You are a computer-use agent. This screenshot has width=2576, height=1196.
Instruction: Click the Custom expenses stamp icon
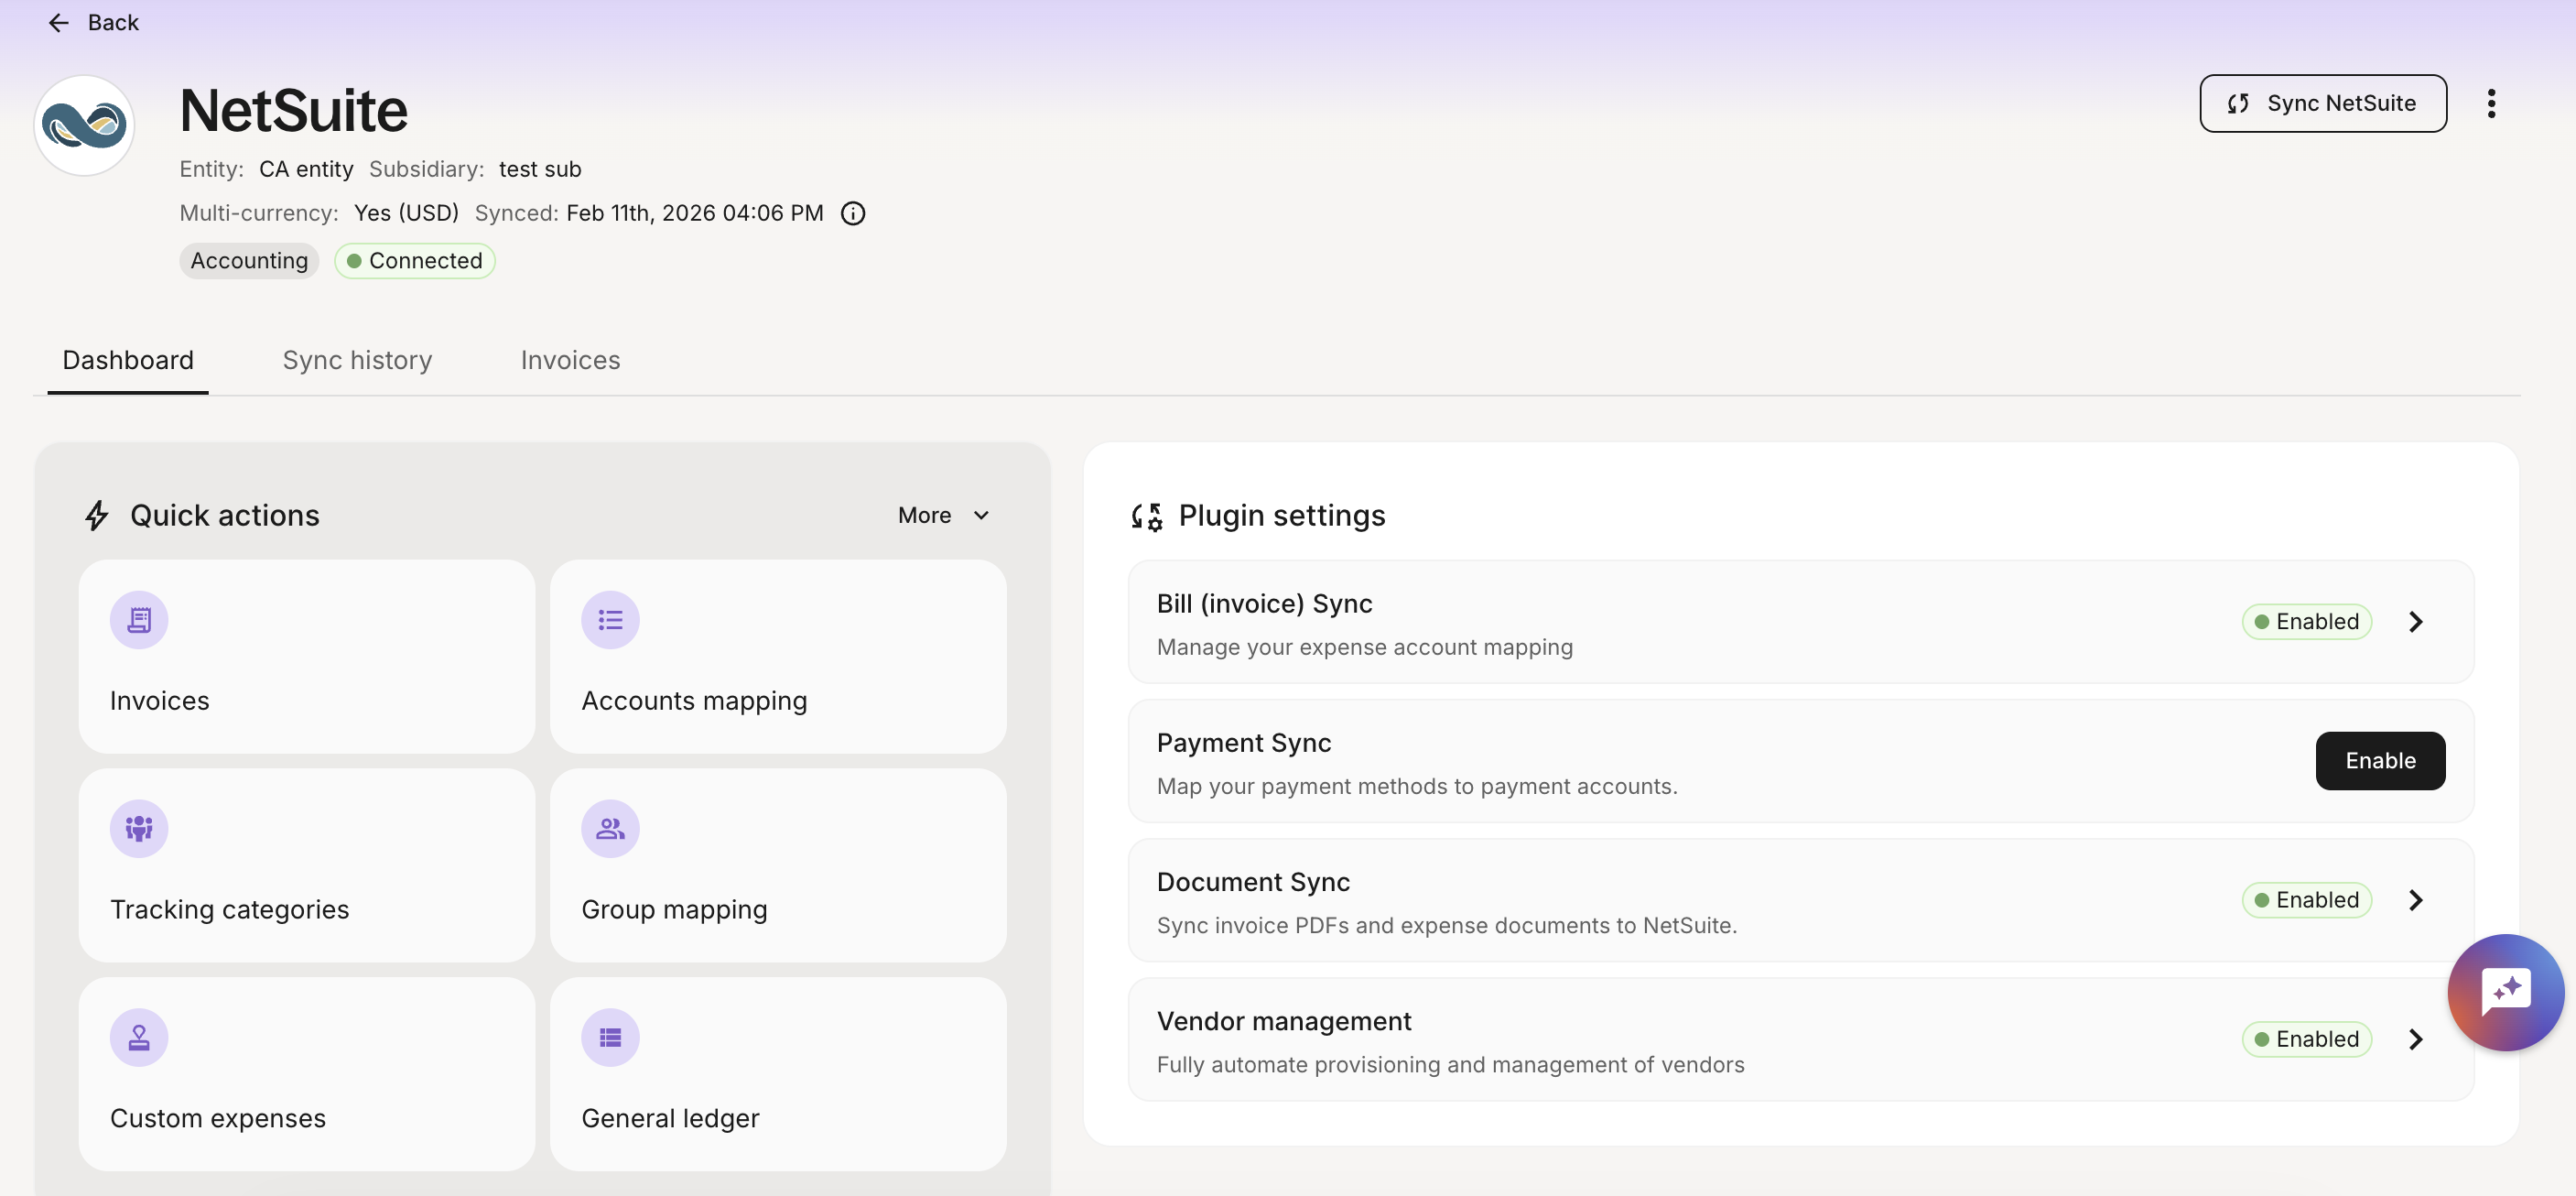coord(139,1037)
